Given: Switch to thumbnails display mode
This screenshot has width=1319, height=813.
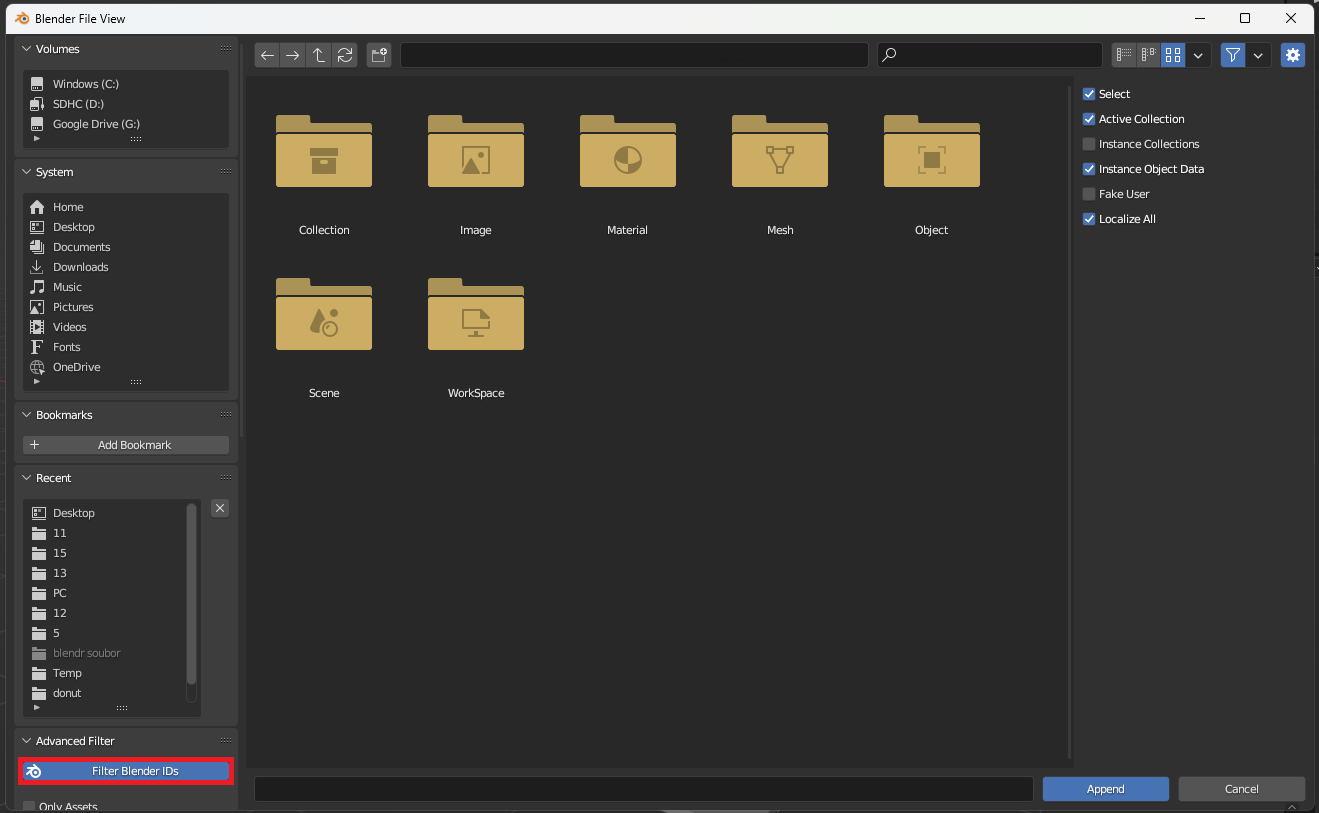Looking at the screenshot, I should [x=1173, y=55].
